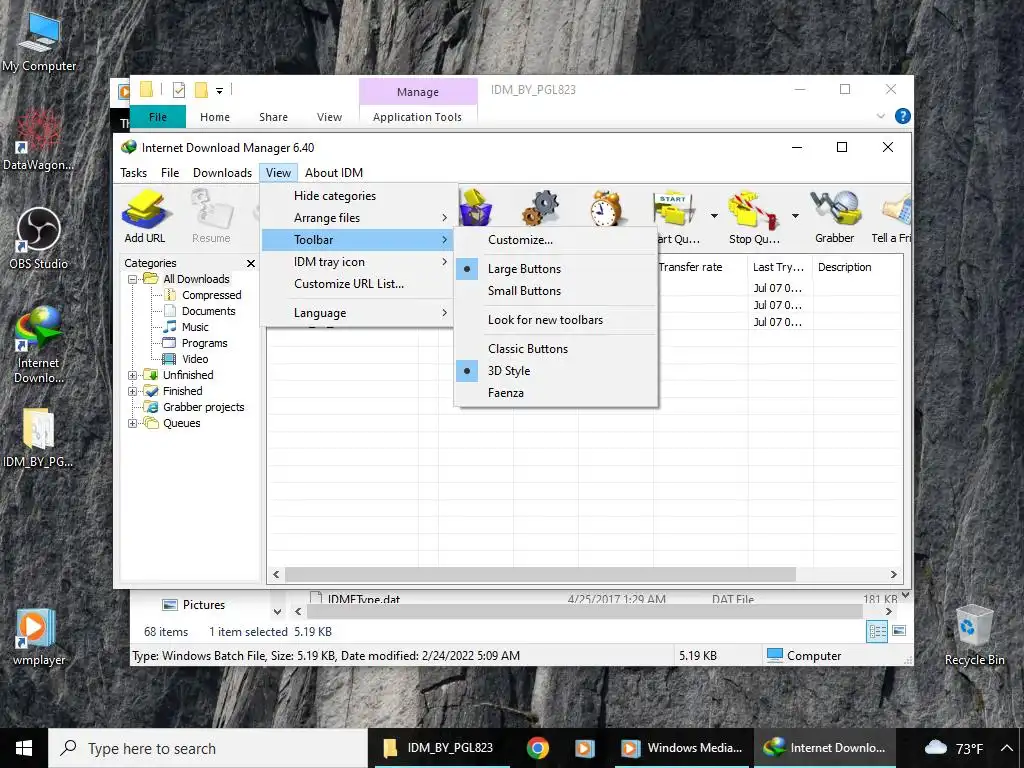
Task: Select the Video category
Action: click(x=195, y=359)
